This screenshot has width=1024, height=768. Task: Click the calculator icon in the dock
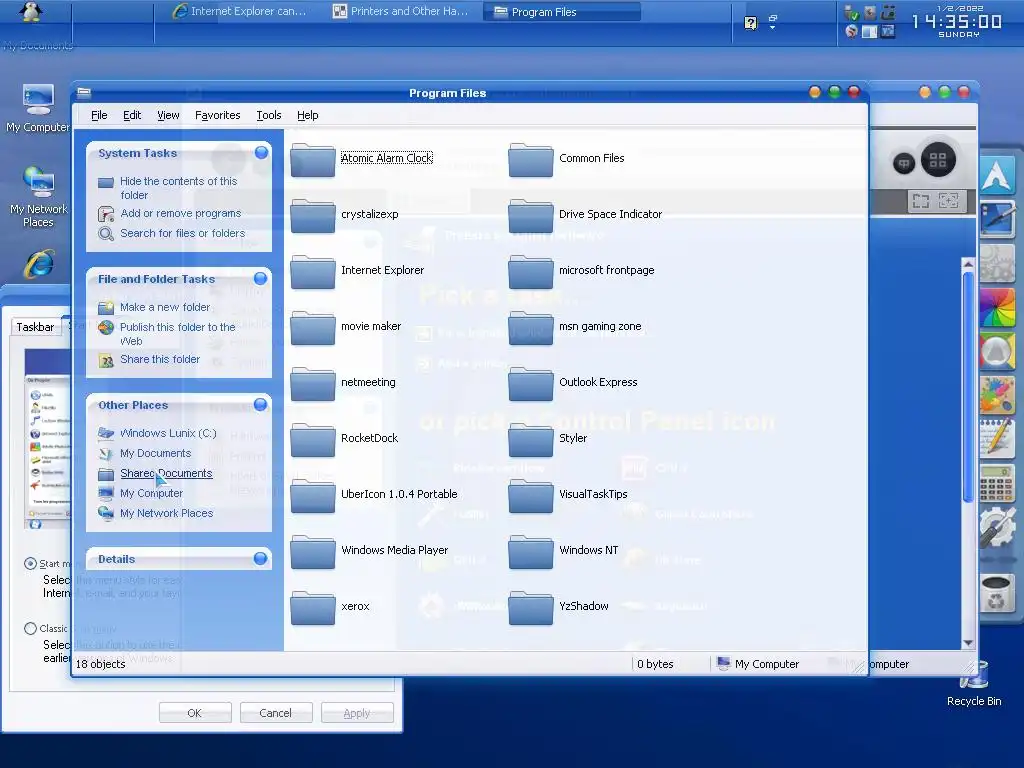click(997, 484)
